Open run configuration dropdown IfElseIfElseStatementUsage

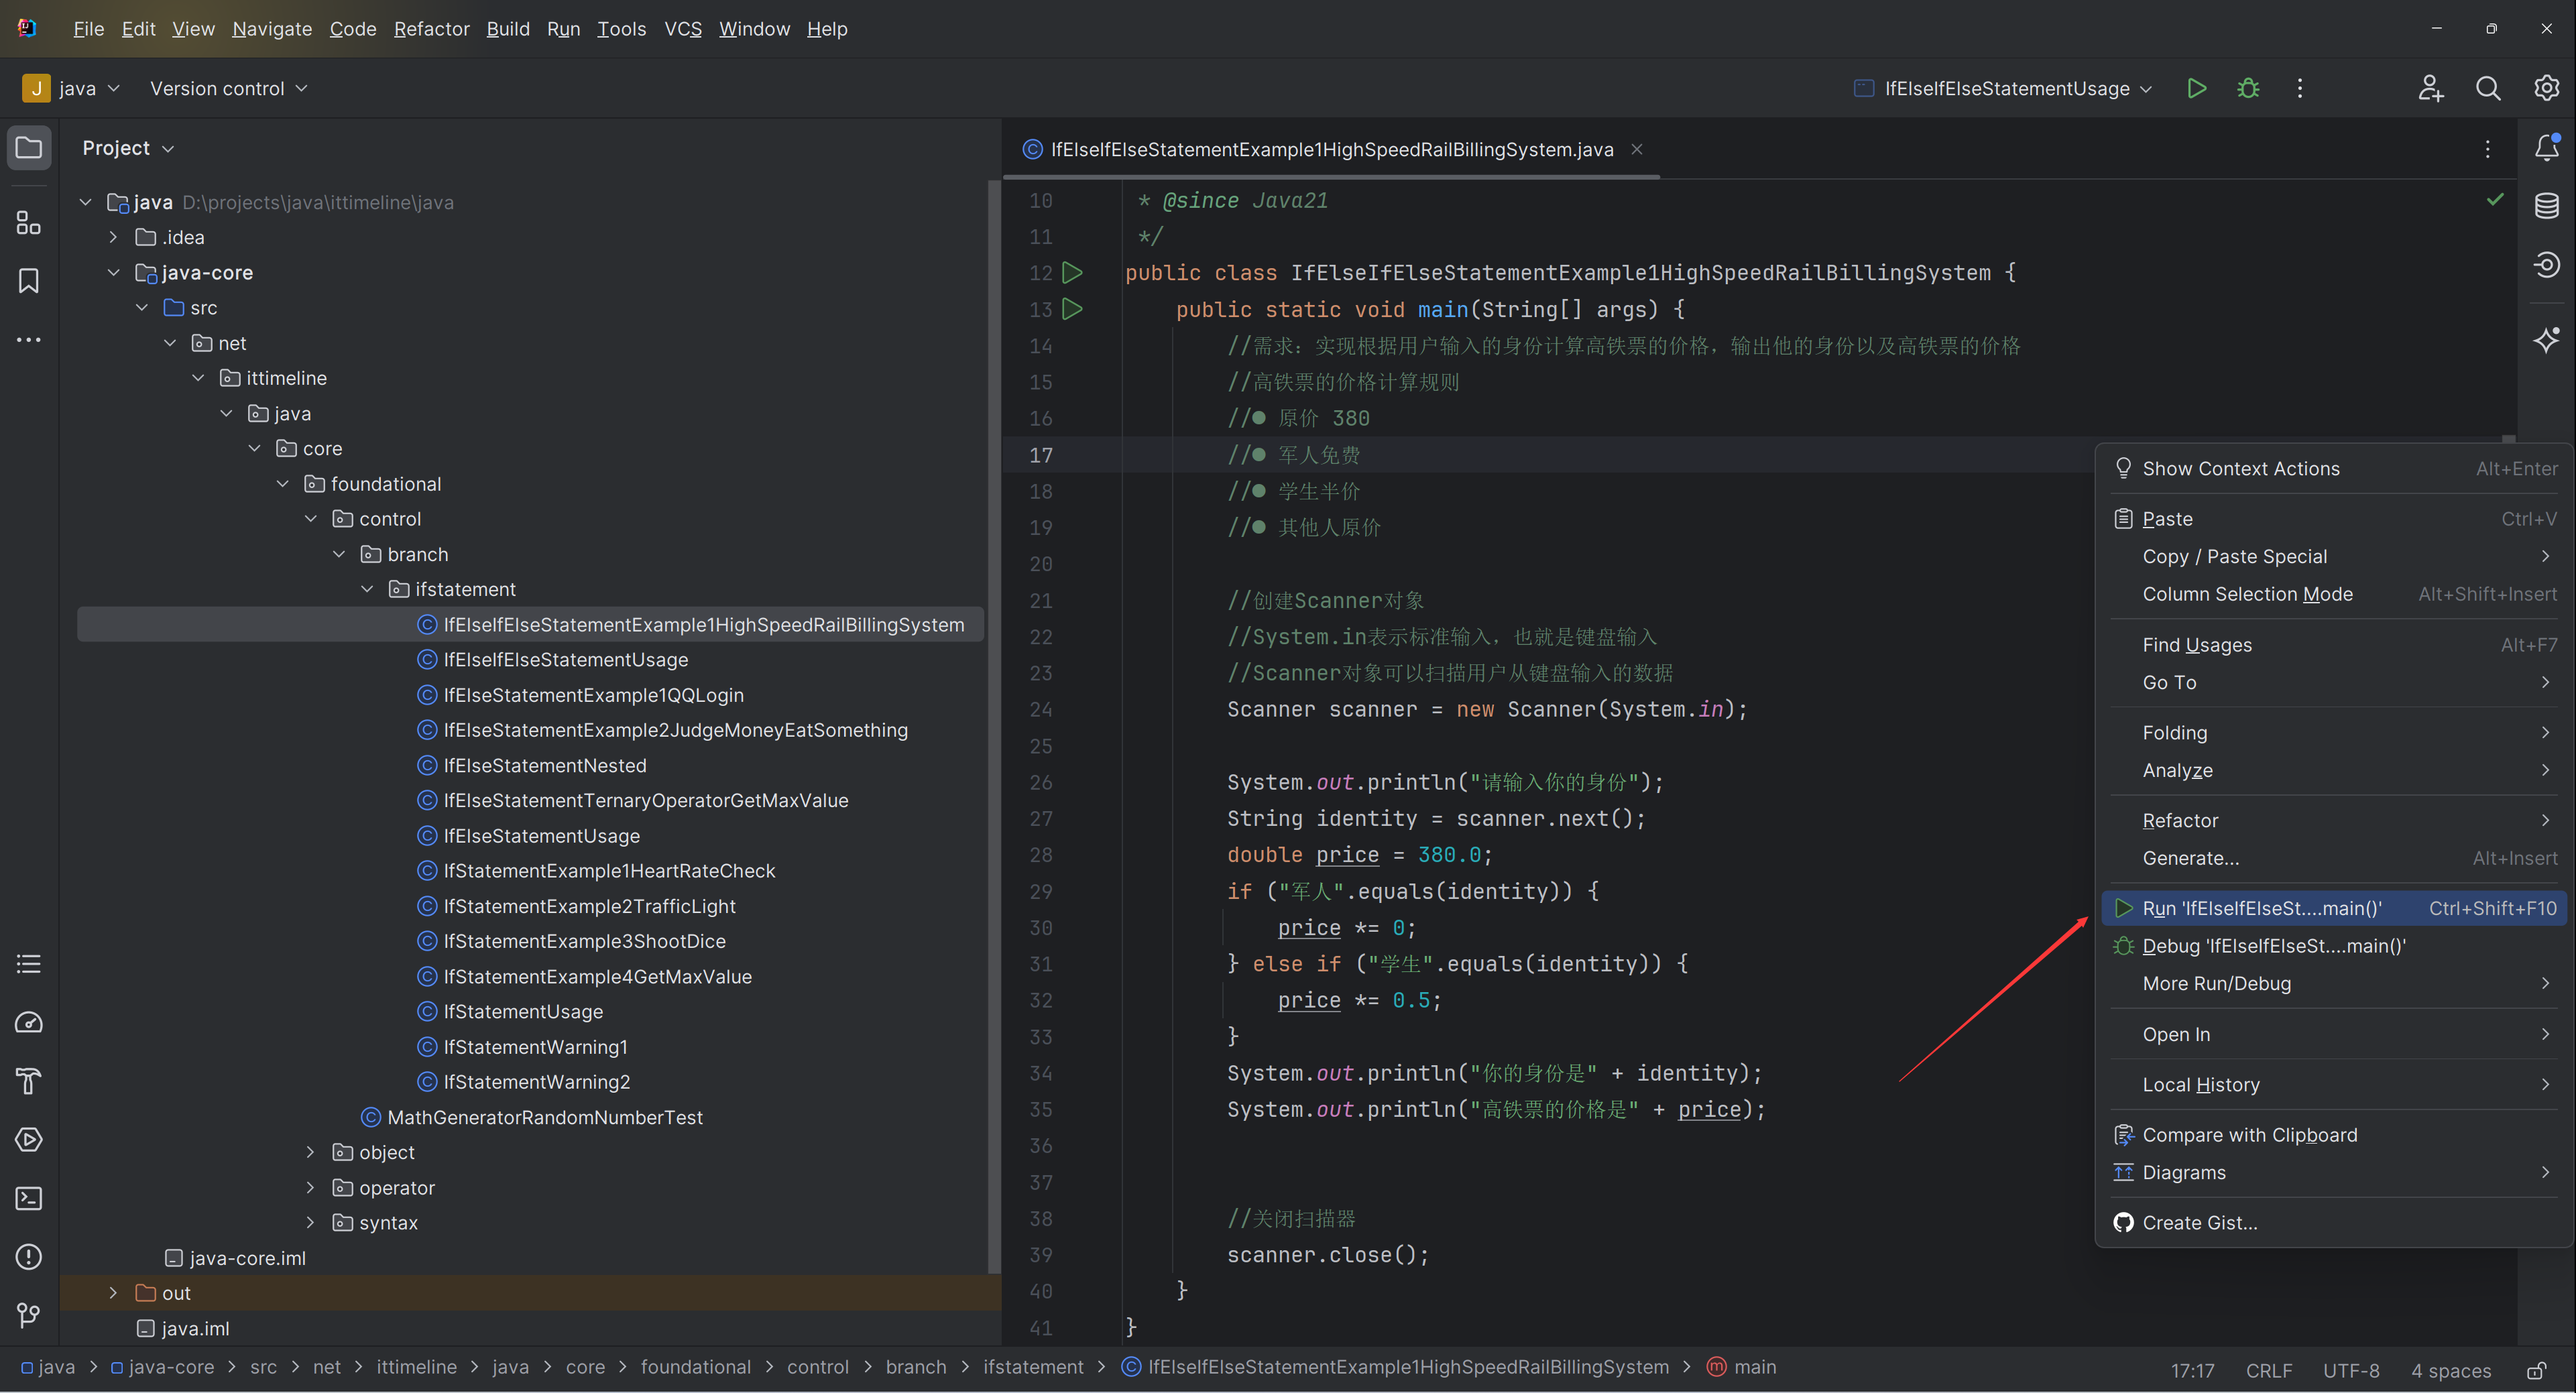click(2003, 88)
